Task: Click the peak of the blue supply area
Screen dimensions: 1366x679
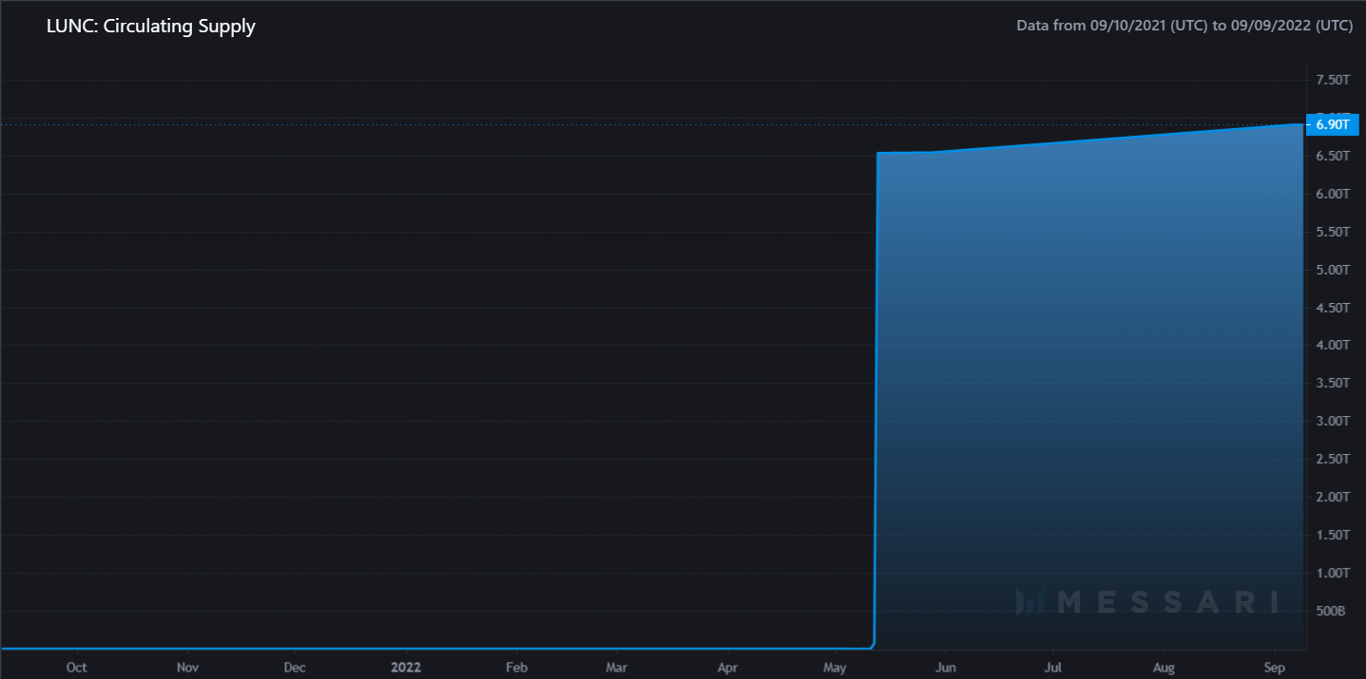Action: pos(1290,127)
